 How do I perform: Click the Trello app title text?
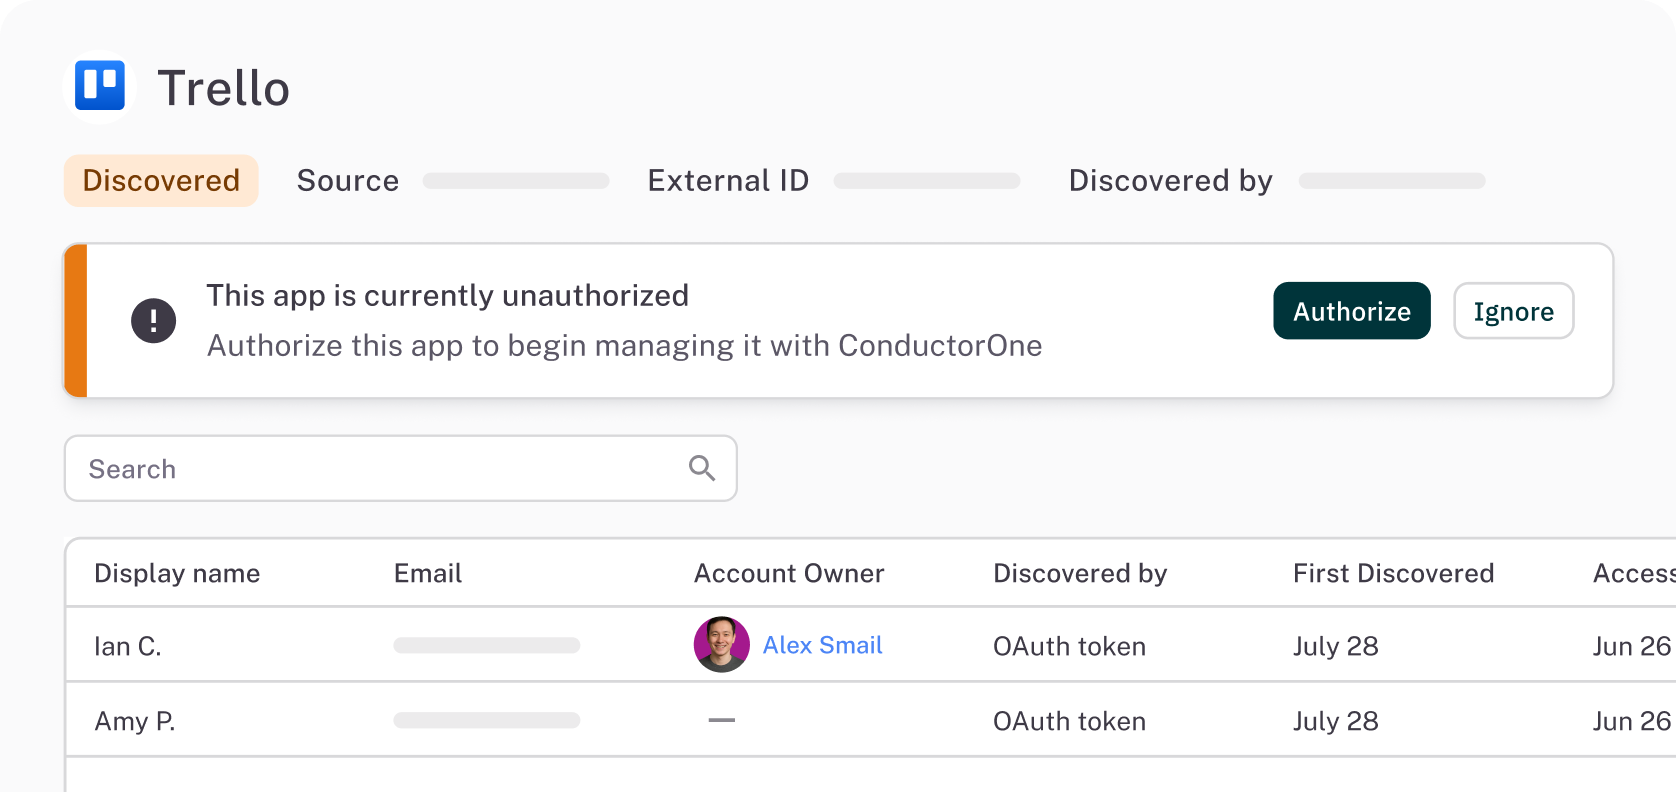coord(224,88)
